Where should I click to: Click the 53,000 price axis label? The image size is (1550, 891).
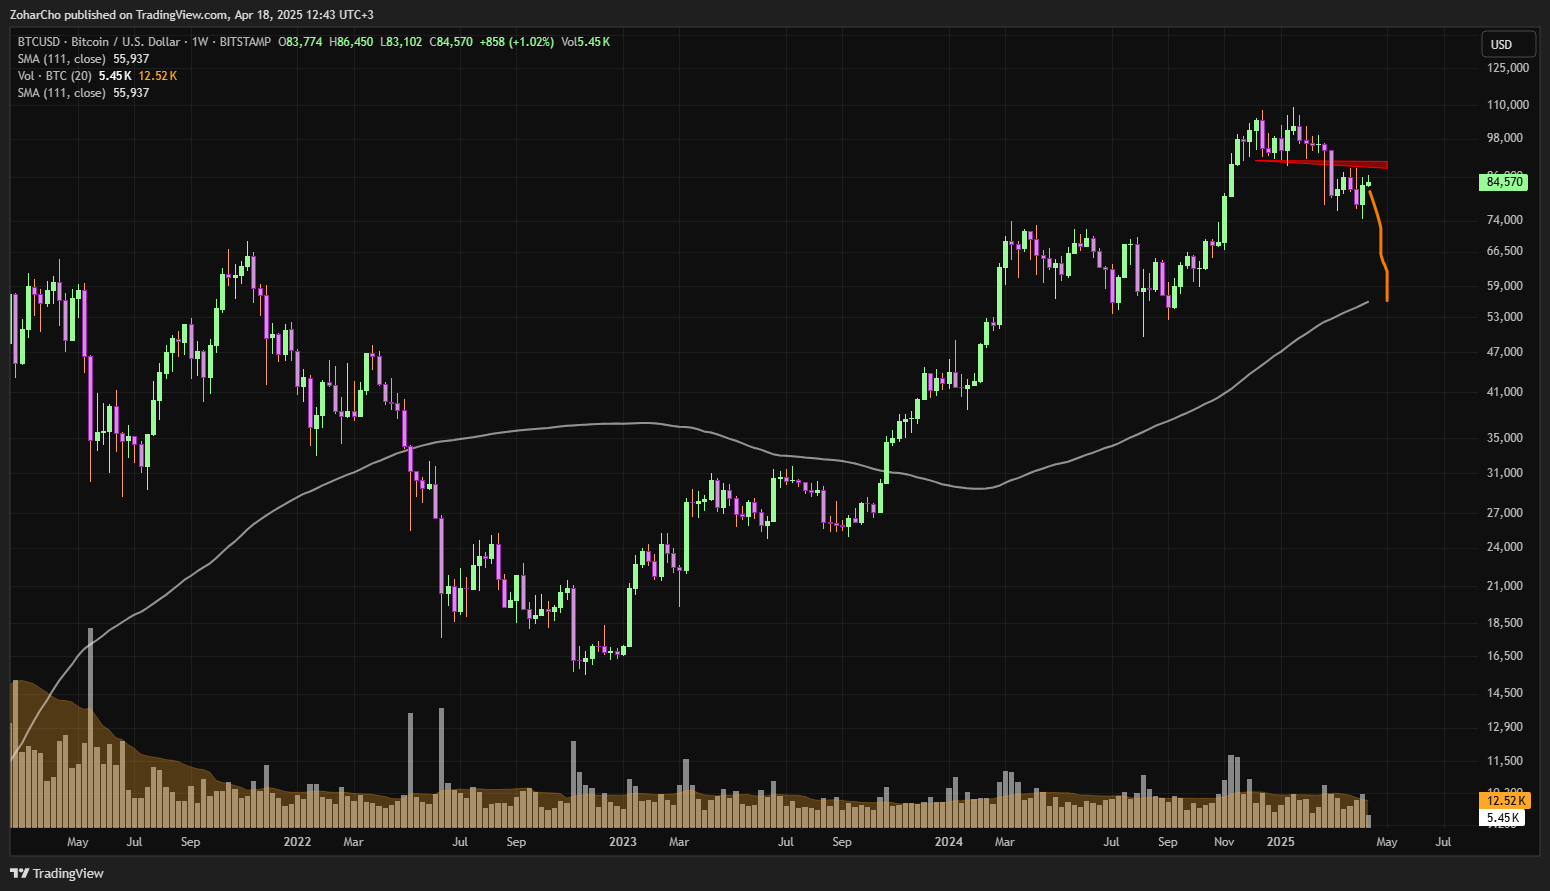pyautogui.click(x=1505, y=317)
